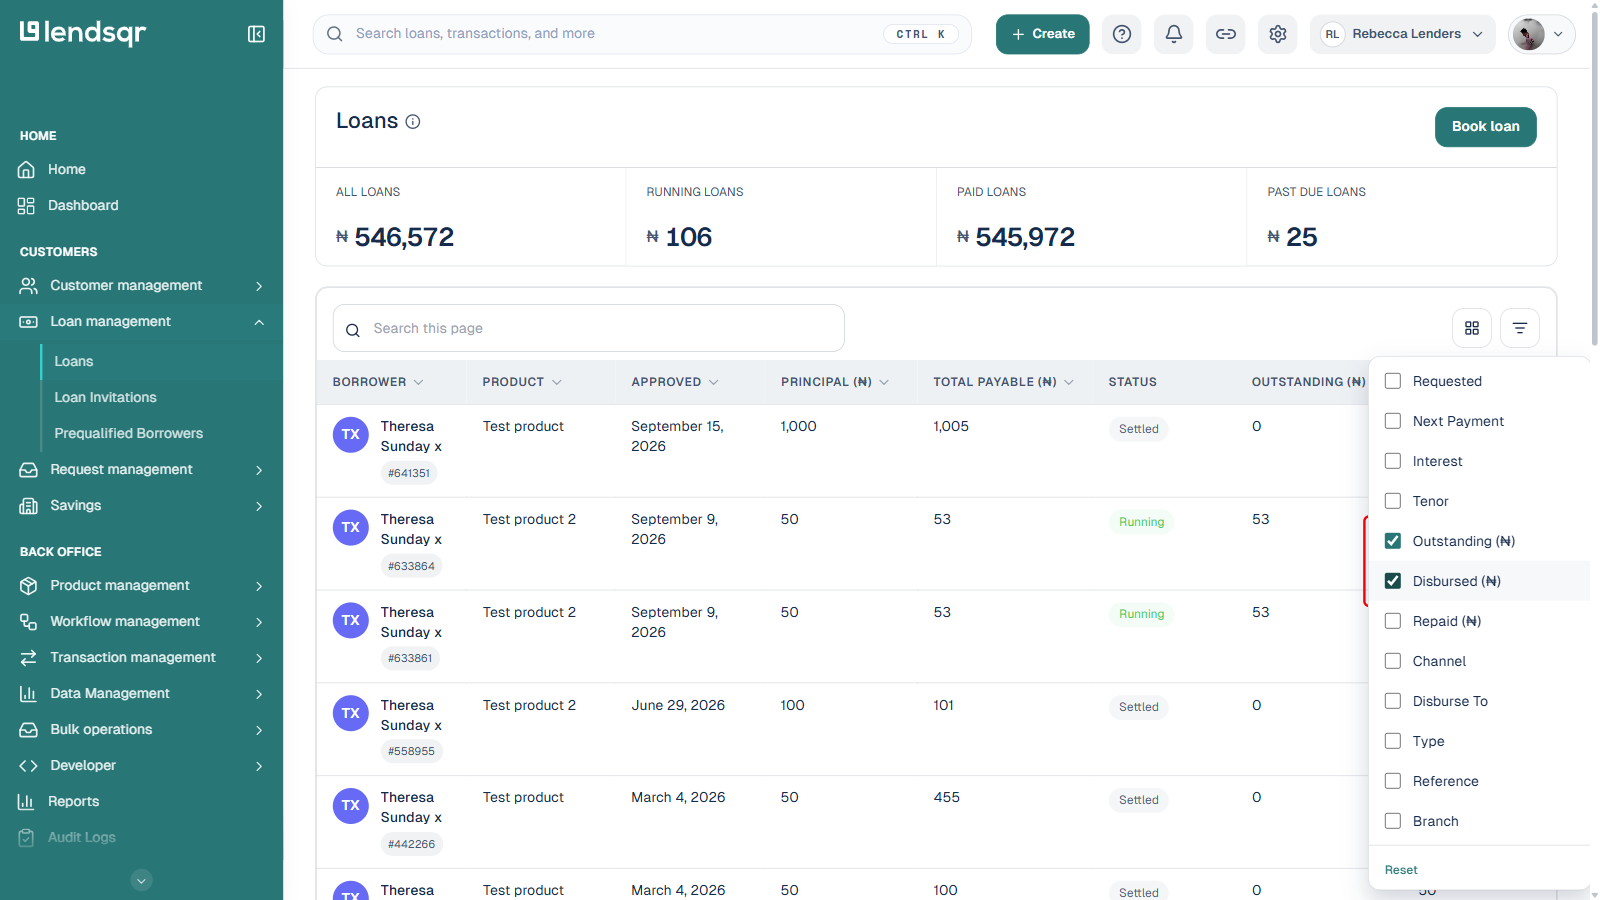Click the Loans info icon
This screenshot has height=900, width=1600.
(x=413, y=122)
